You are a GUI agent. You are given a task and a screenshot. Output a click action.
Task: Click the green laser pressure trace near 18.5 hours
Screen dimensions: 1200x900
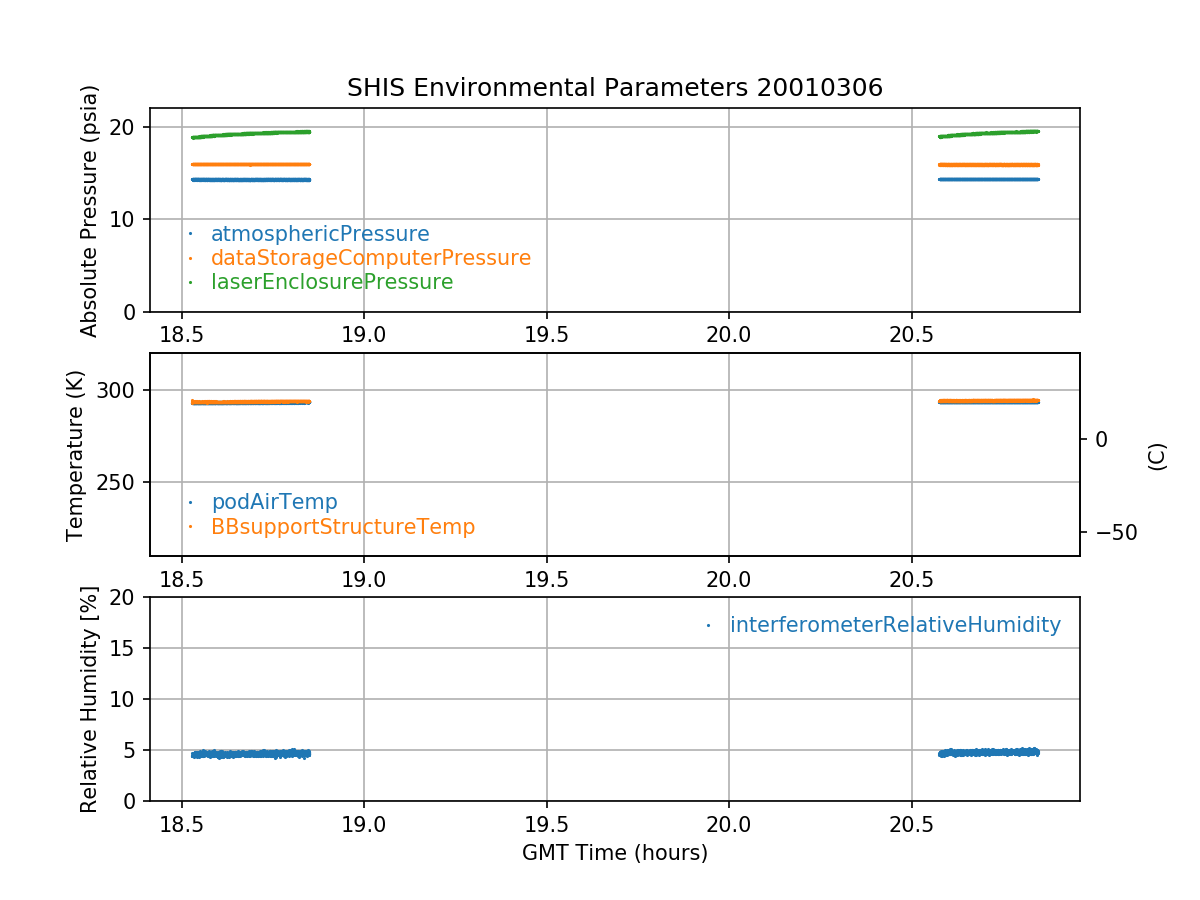[x=250, y=133]
